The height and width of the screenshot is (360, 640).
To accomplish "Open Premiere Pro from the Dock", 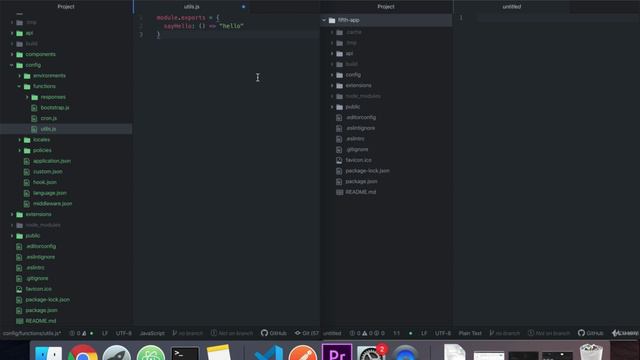I will coord(337,352).
